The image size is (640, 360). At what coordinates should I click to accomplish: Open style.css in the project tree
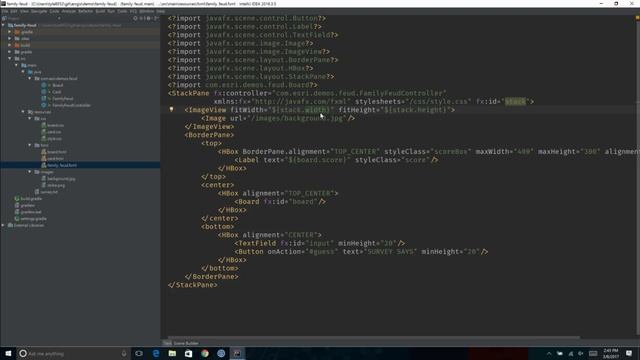pyautogui.click(x=54, y=139)
